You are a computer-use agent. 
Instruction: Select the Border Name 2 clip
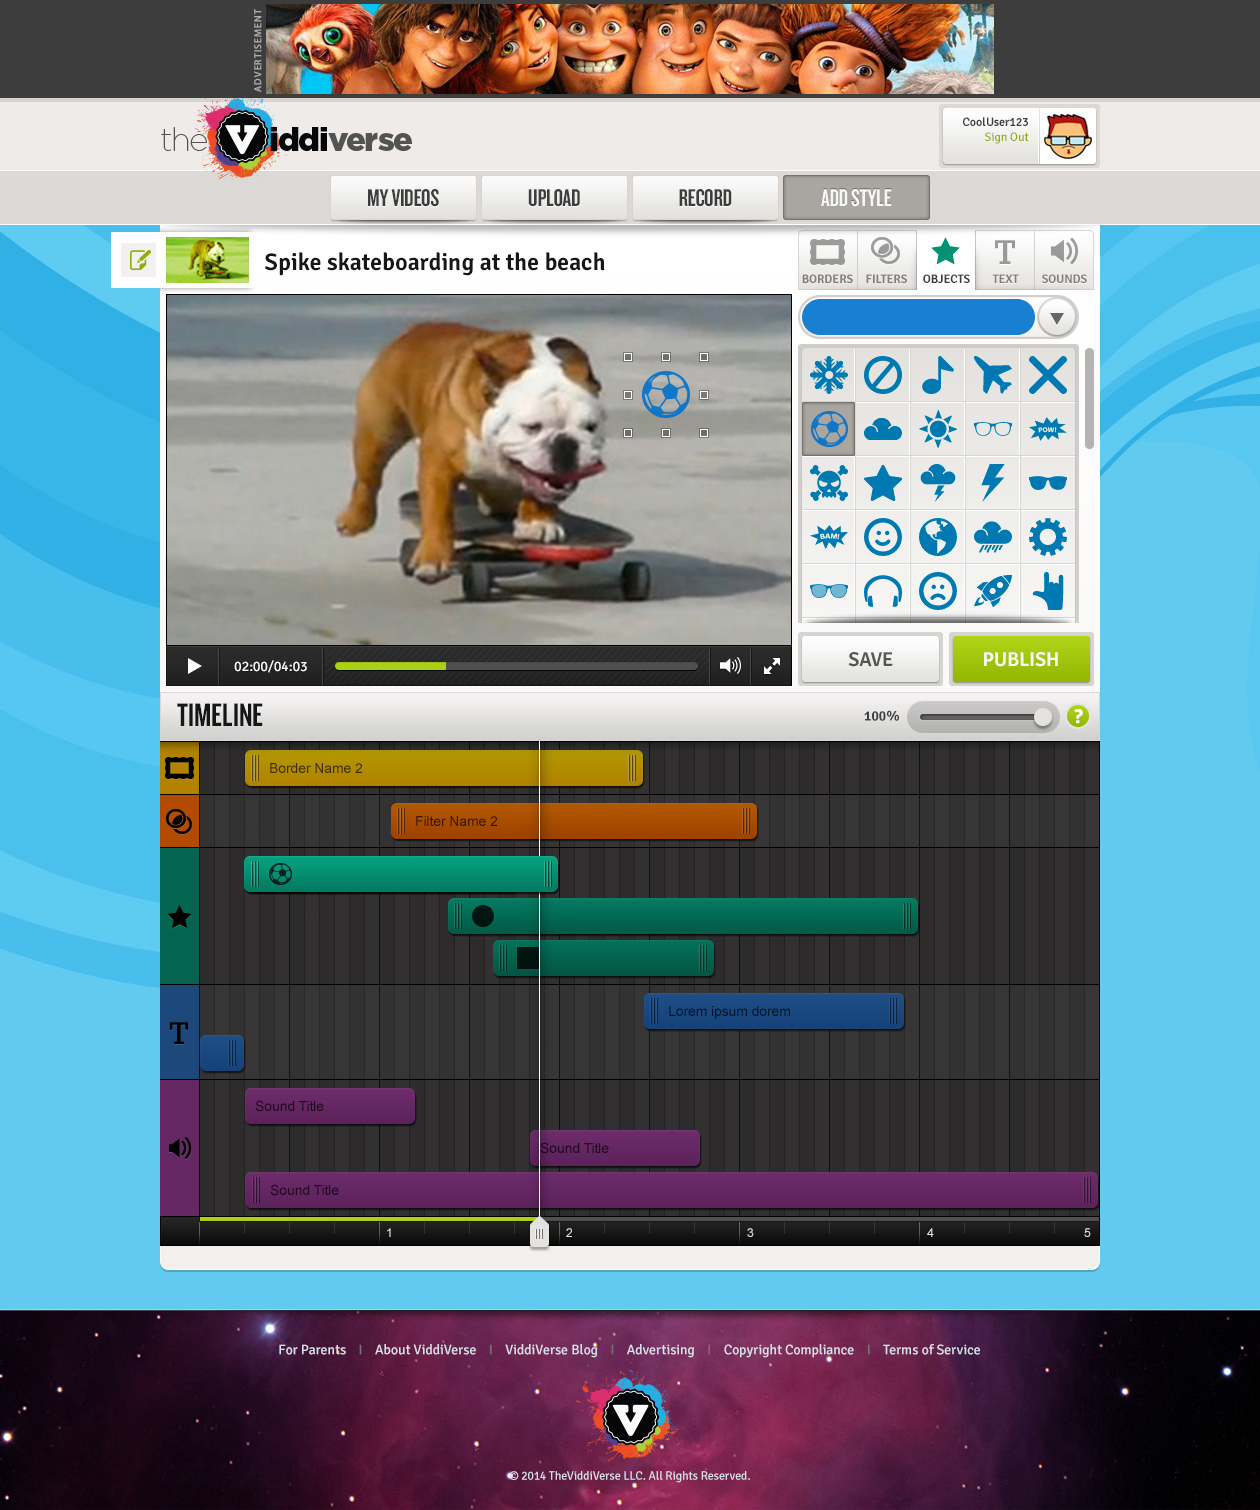pyautogui.click(x=444, y=768)
